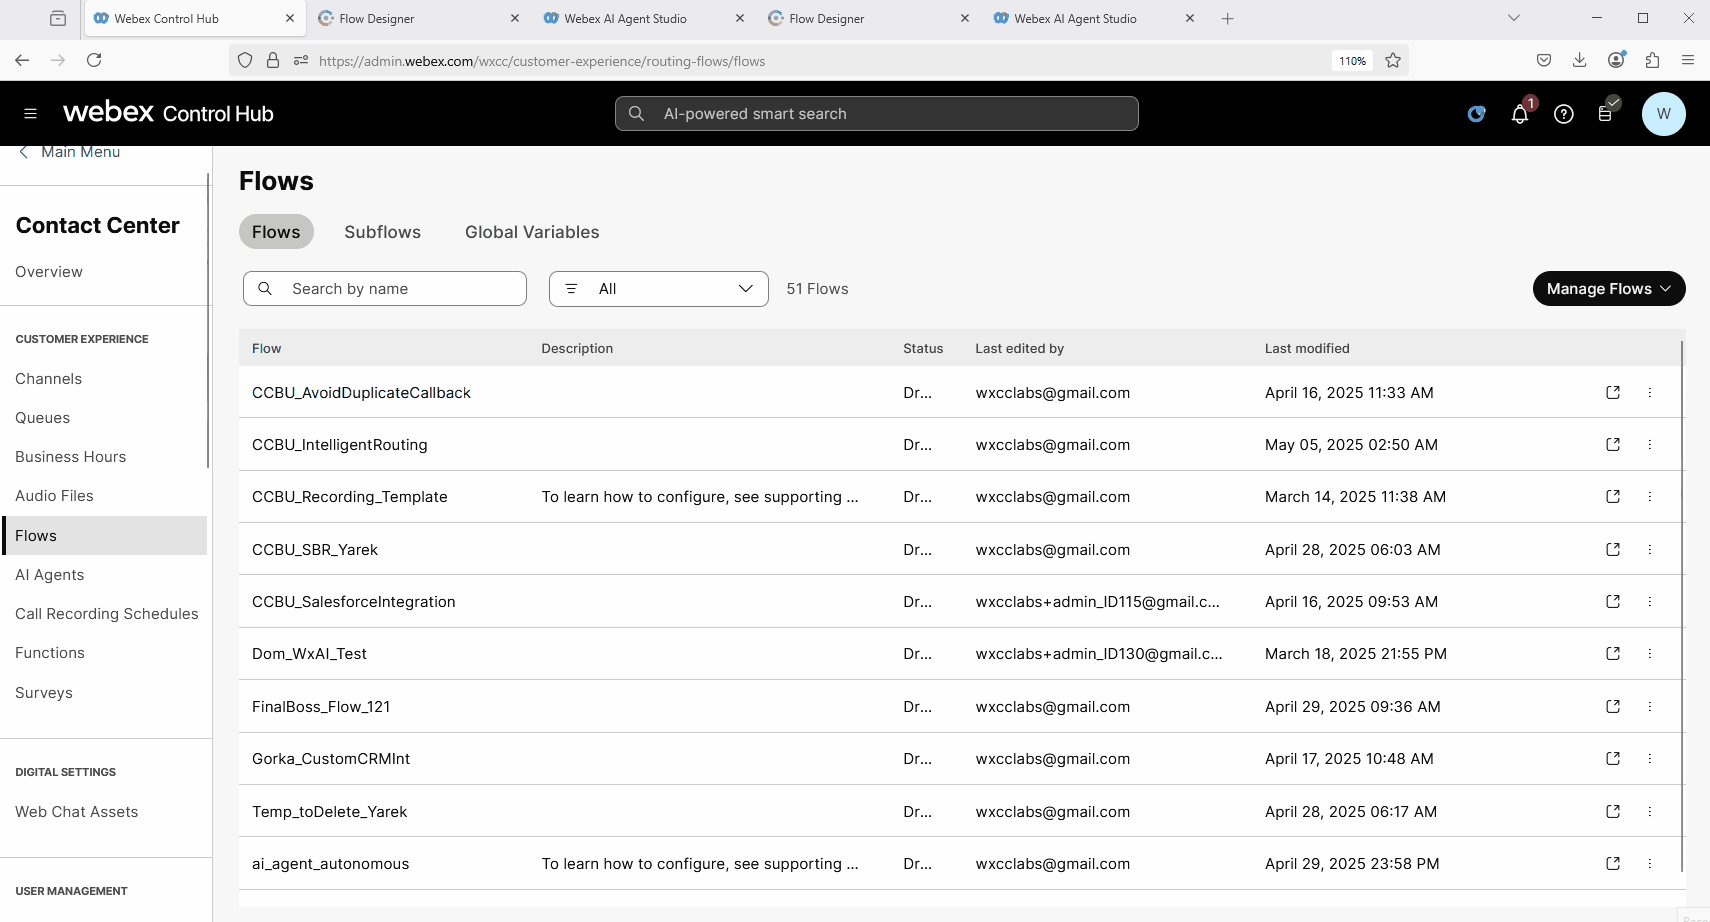This screenshot has height=922, width=1710.
Task: Expand the All filter dropdown
Action: coord(658,289)
